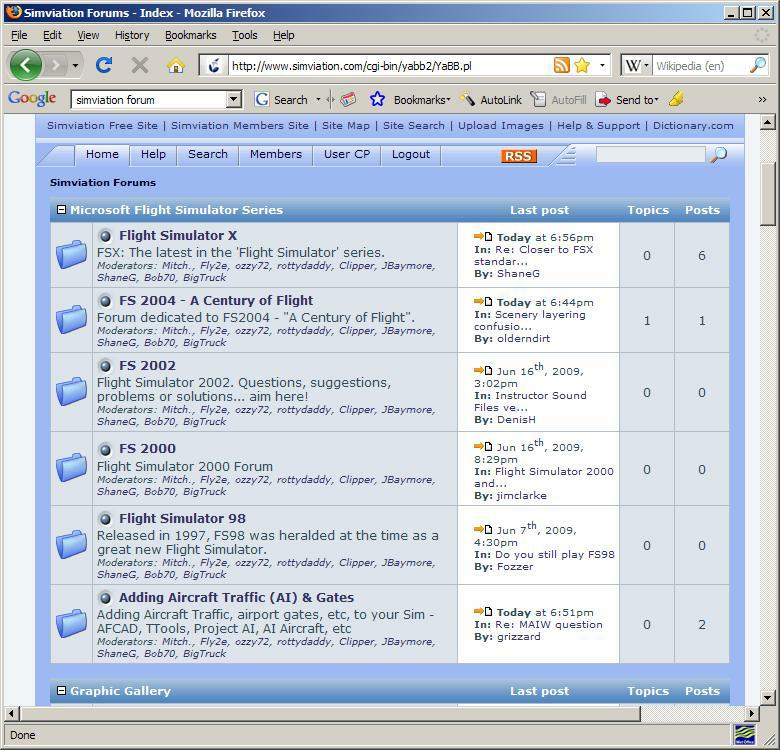Image resolution: width=780 pixels, height=750 pixels.
Task: Open the Tools menu
Action: [245, 35]
